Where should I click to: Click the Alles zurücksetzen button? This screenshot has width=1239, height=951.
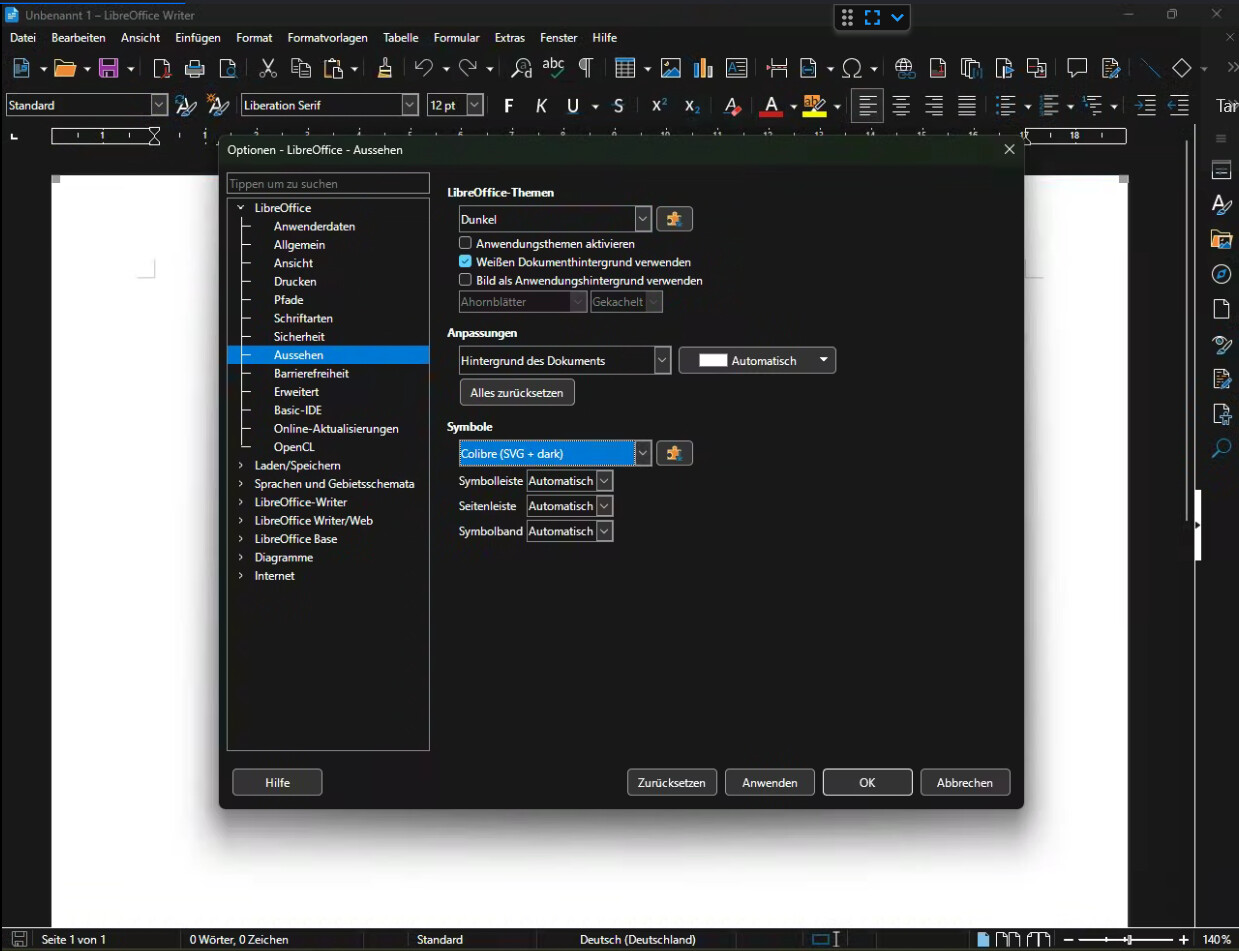point(516,393)
